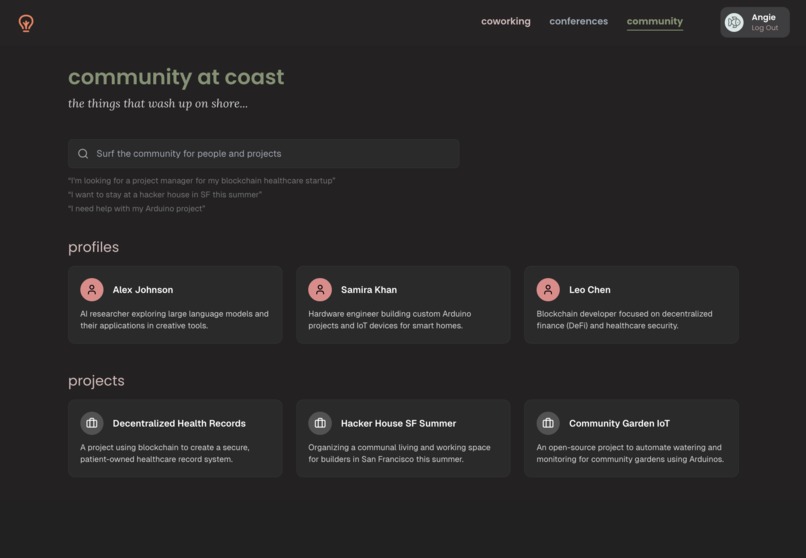806x558 pixels.
Task: Click the lightbulb logo icon
Action: pyautogui.click(x=26, y=23)
